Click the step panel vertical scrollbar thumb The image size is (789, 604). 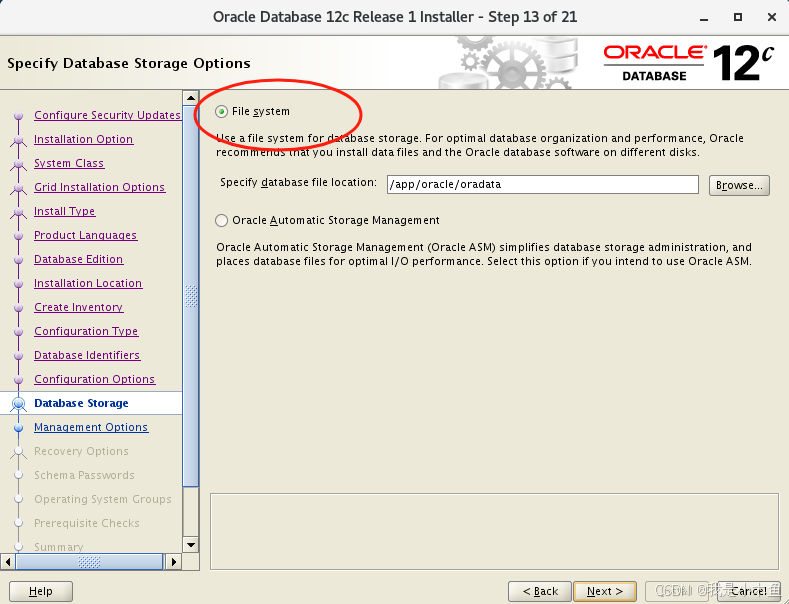click(191, 296)
